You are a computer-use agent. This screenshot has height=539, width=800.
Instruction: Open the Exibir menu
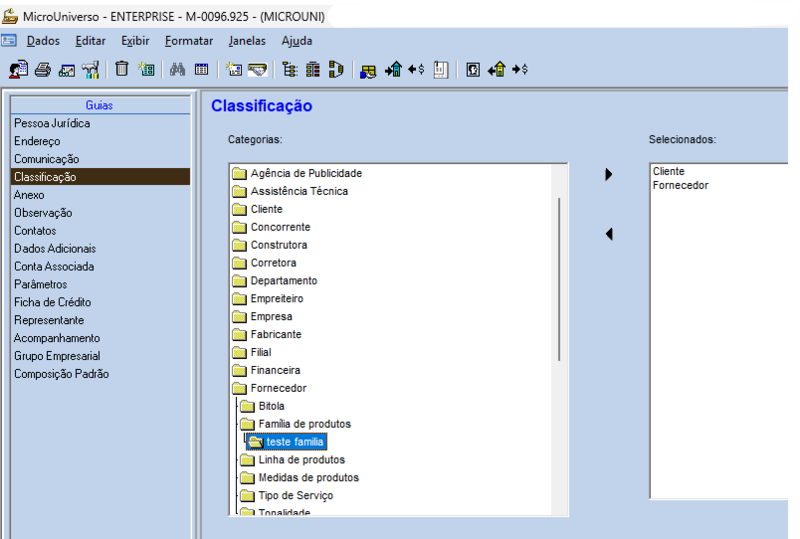[135, 41]
